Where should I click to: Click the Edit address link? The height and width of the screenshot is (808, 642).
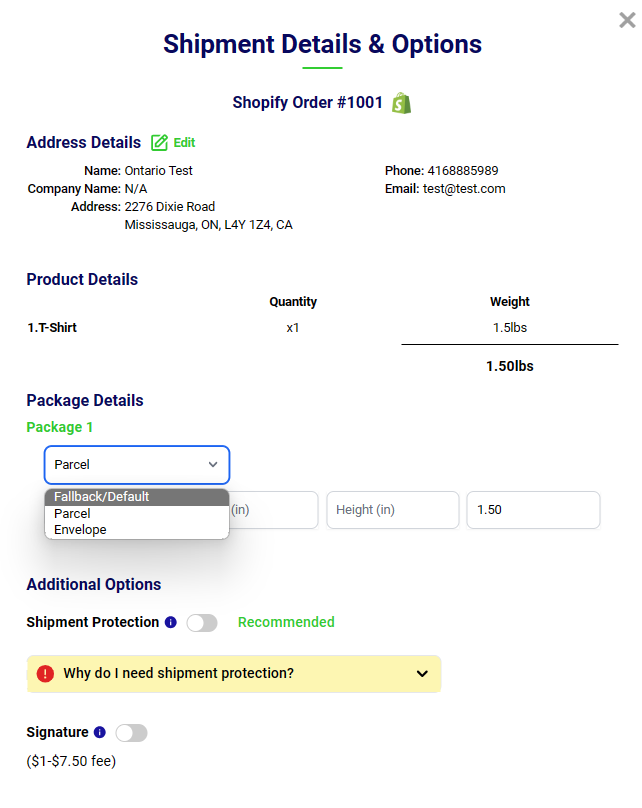pyautogui.click(x=184, y=143)
